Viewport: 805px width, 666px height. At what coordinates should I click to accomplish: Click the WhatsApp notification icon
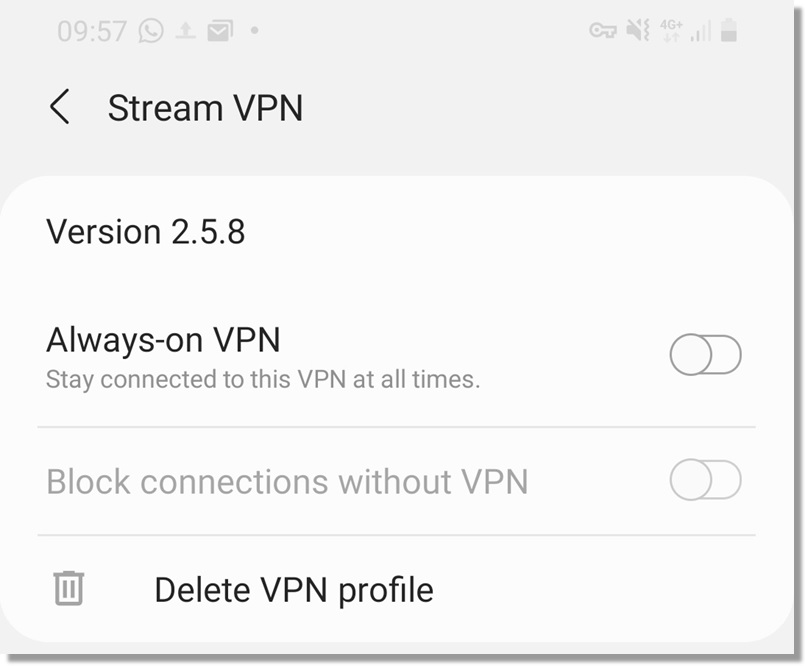pos(151,31)
